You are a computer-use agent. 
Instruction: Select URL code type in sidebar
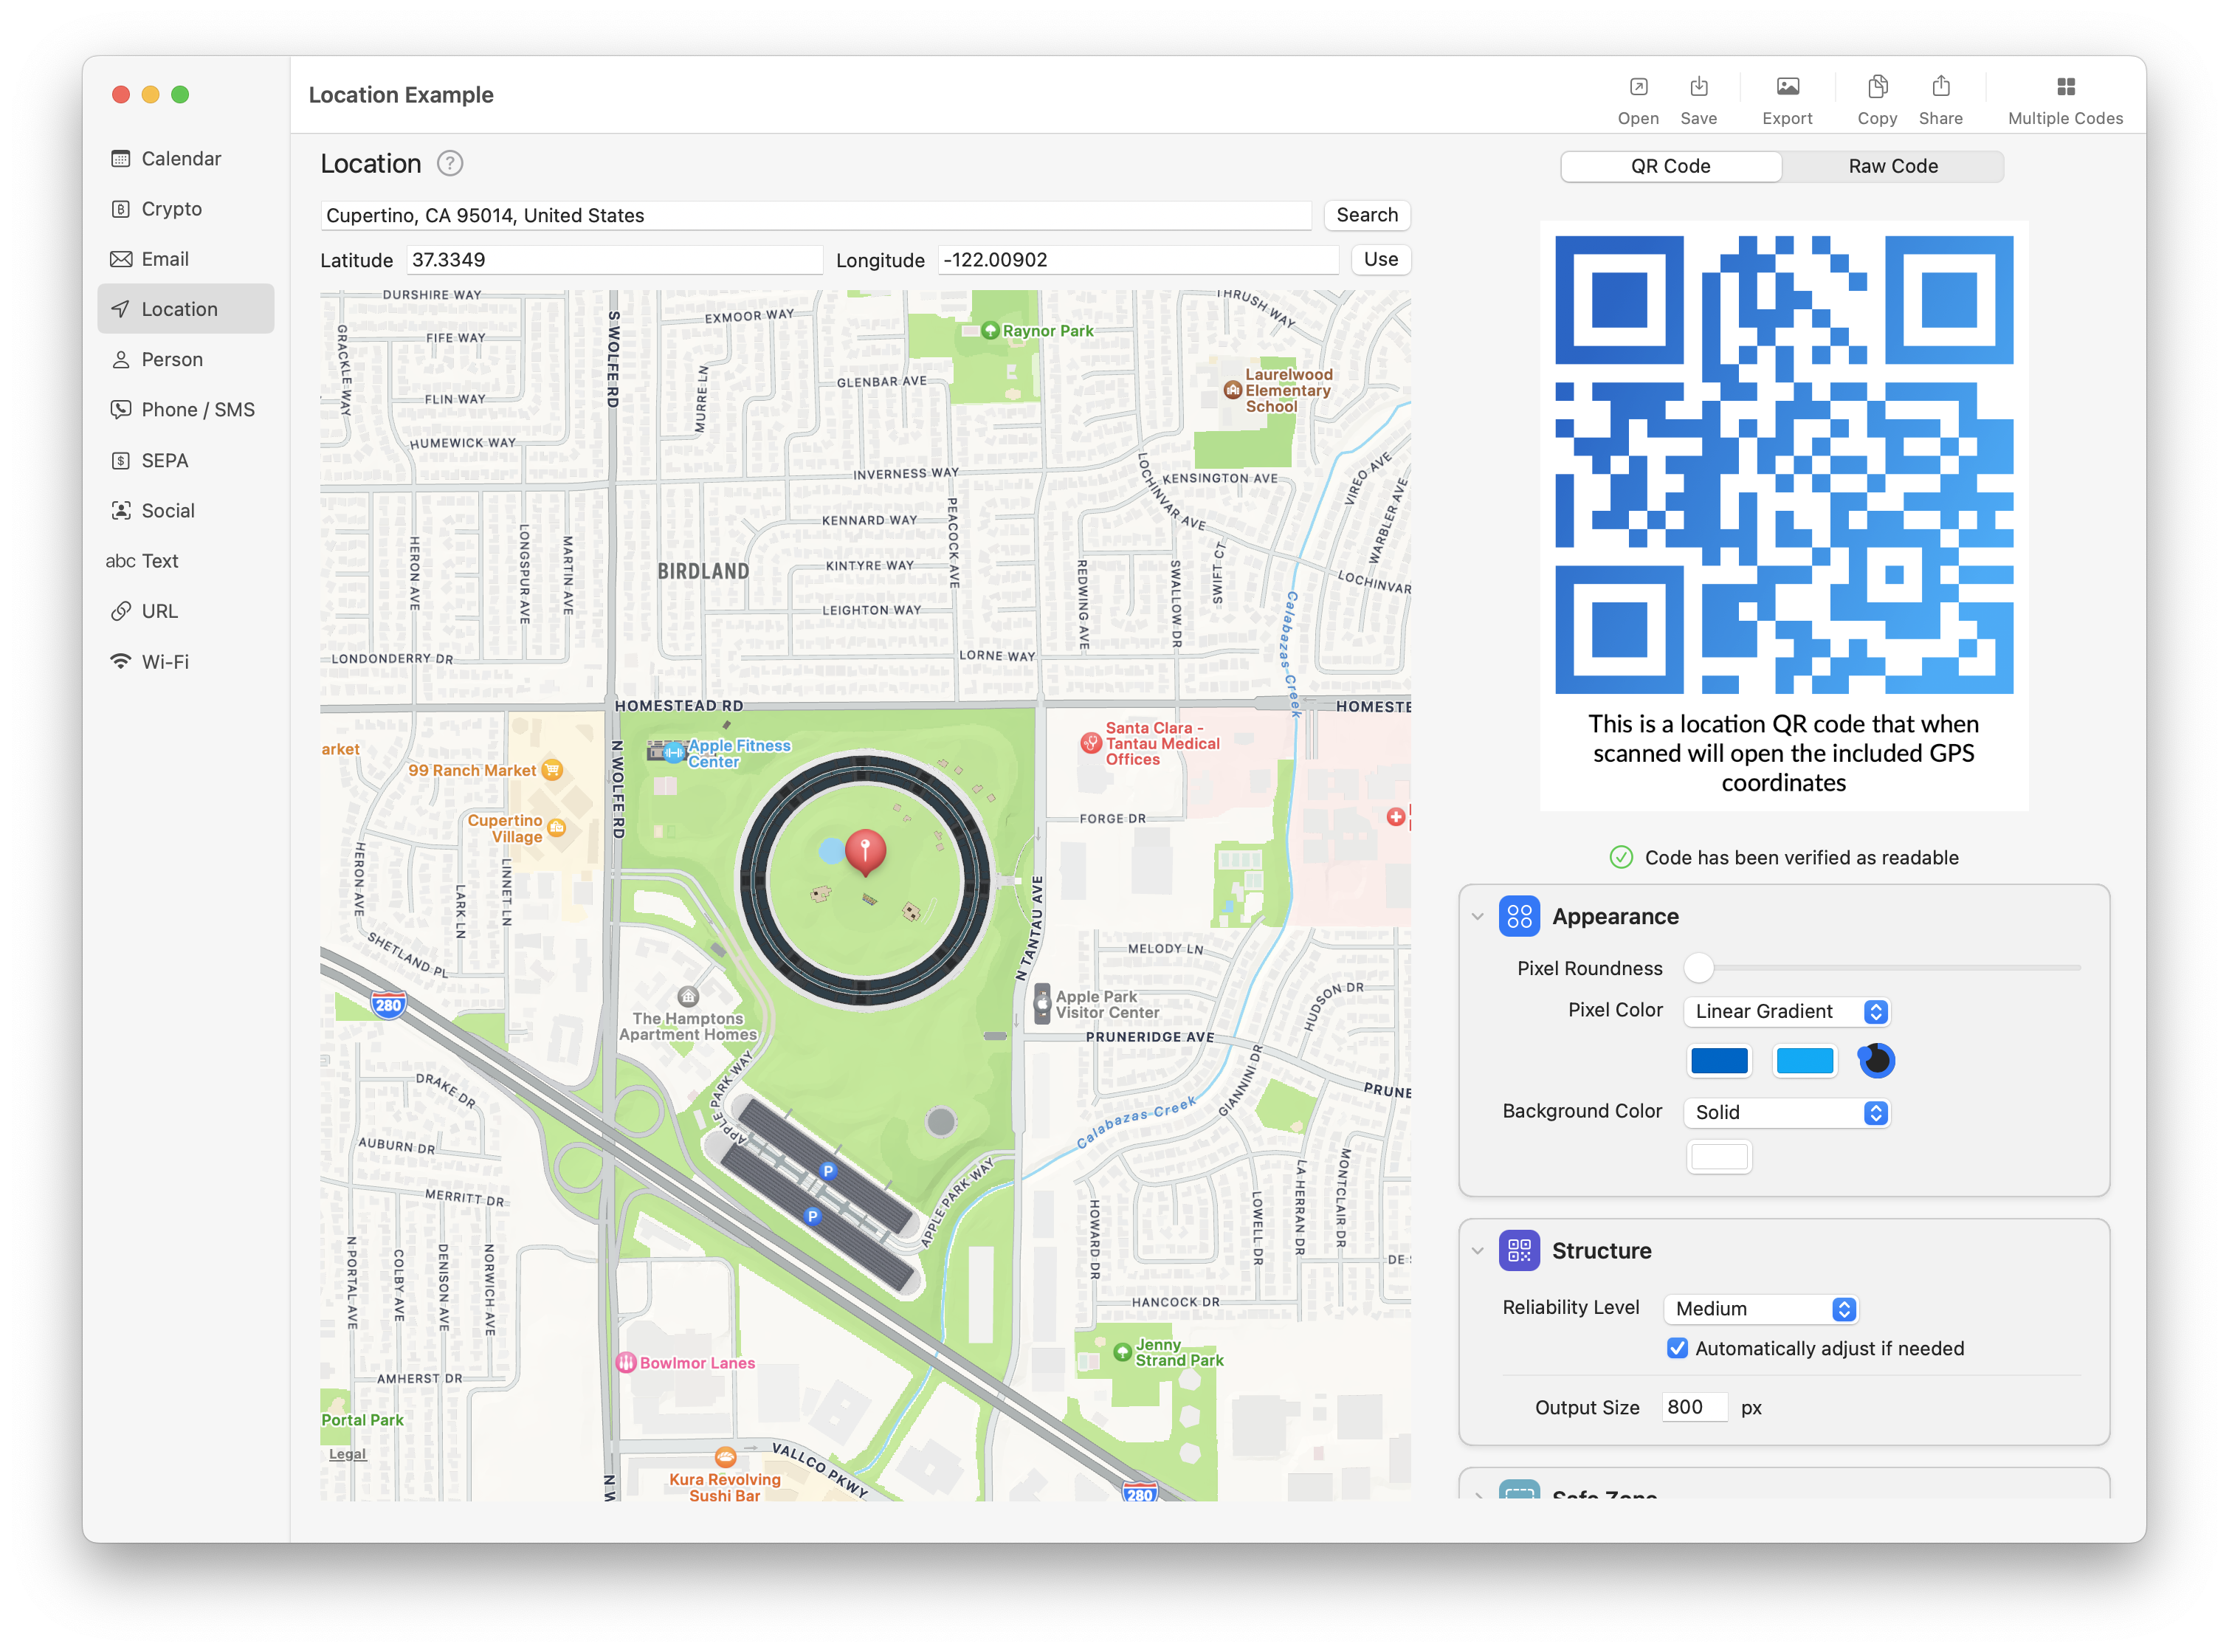point(186,610)
